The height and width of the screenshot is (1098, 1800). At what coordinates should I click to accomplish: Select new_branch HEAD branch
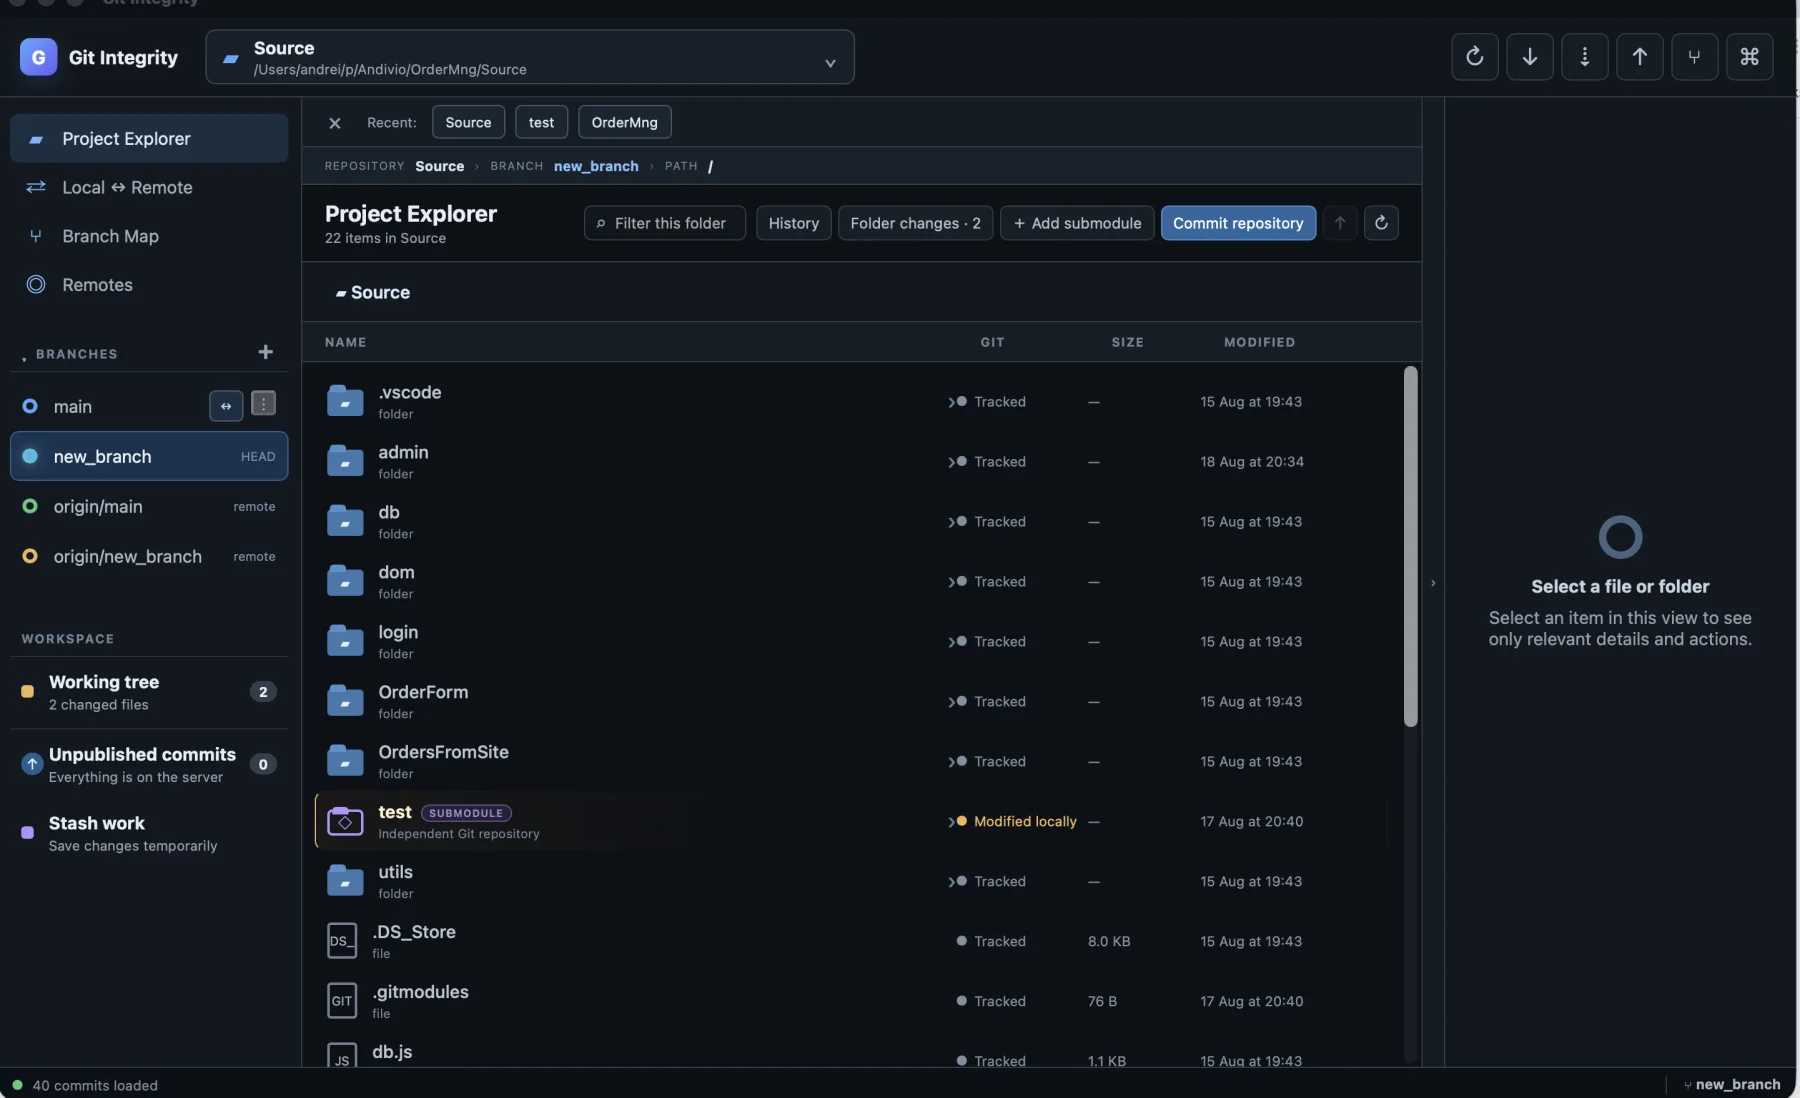149,456
